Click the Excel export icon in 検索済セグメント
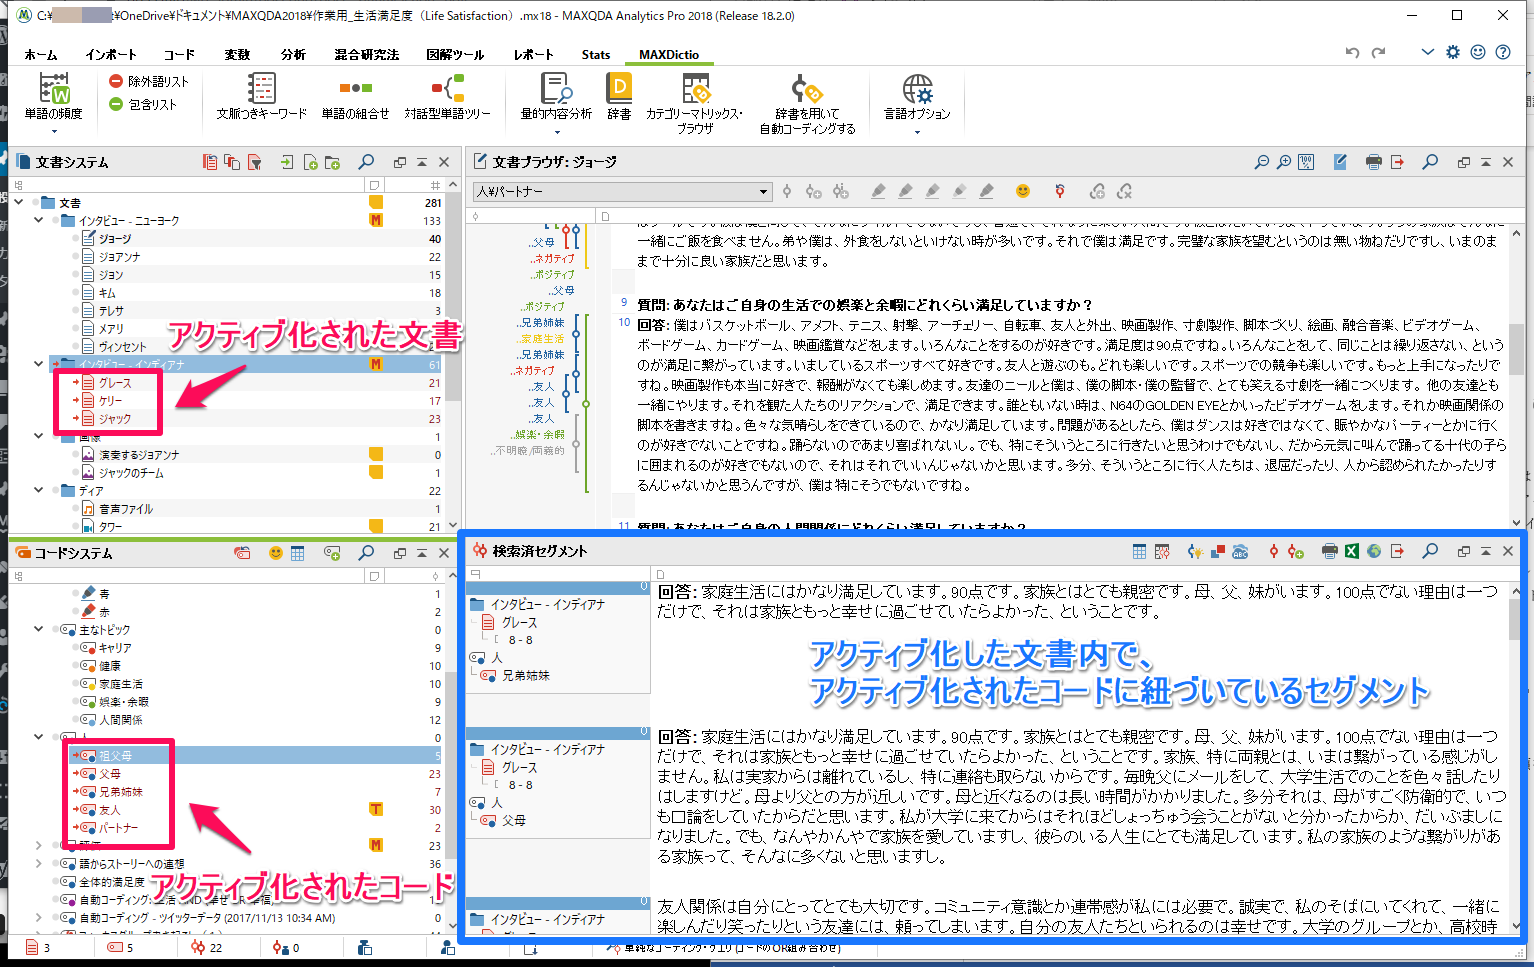Viewport: 1534px width, 967px height. tap(1352, 551)
